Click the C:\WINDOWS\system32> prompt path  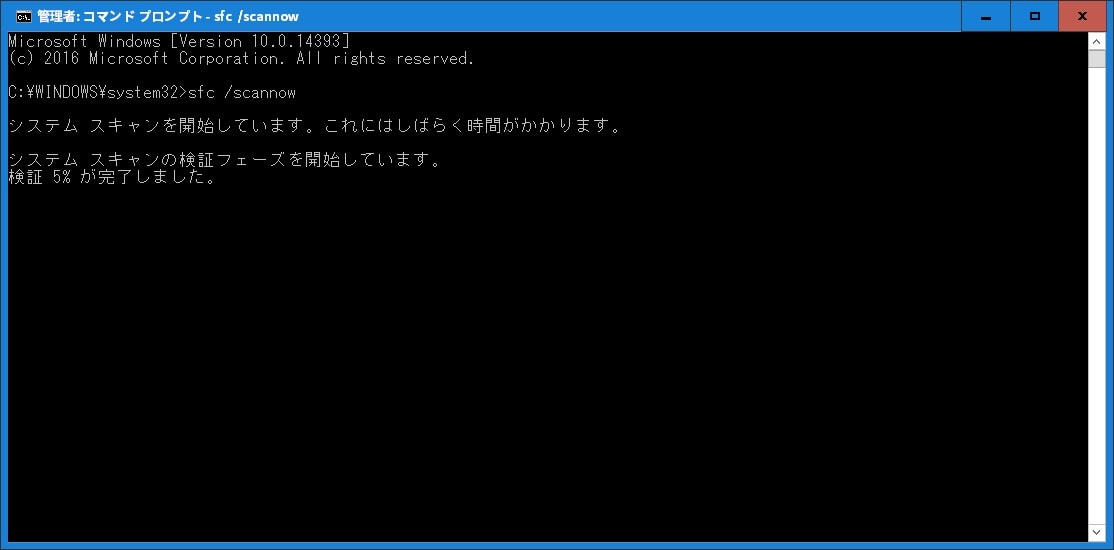click(97, 92)
